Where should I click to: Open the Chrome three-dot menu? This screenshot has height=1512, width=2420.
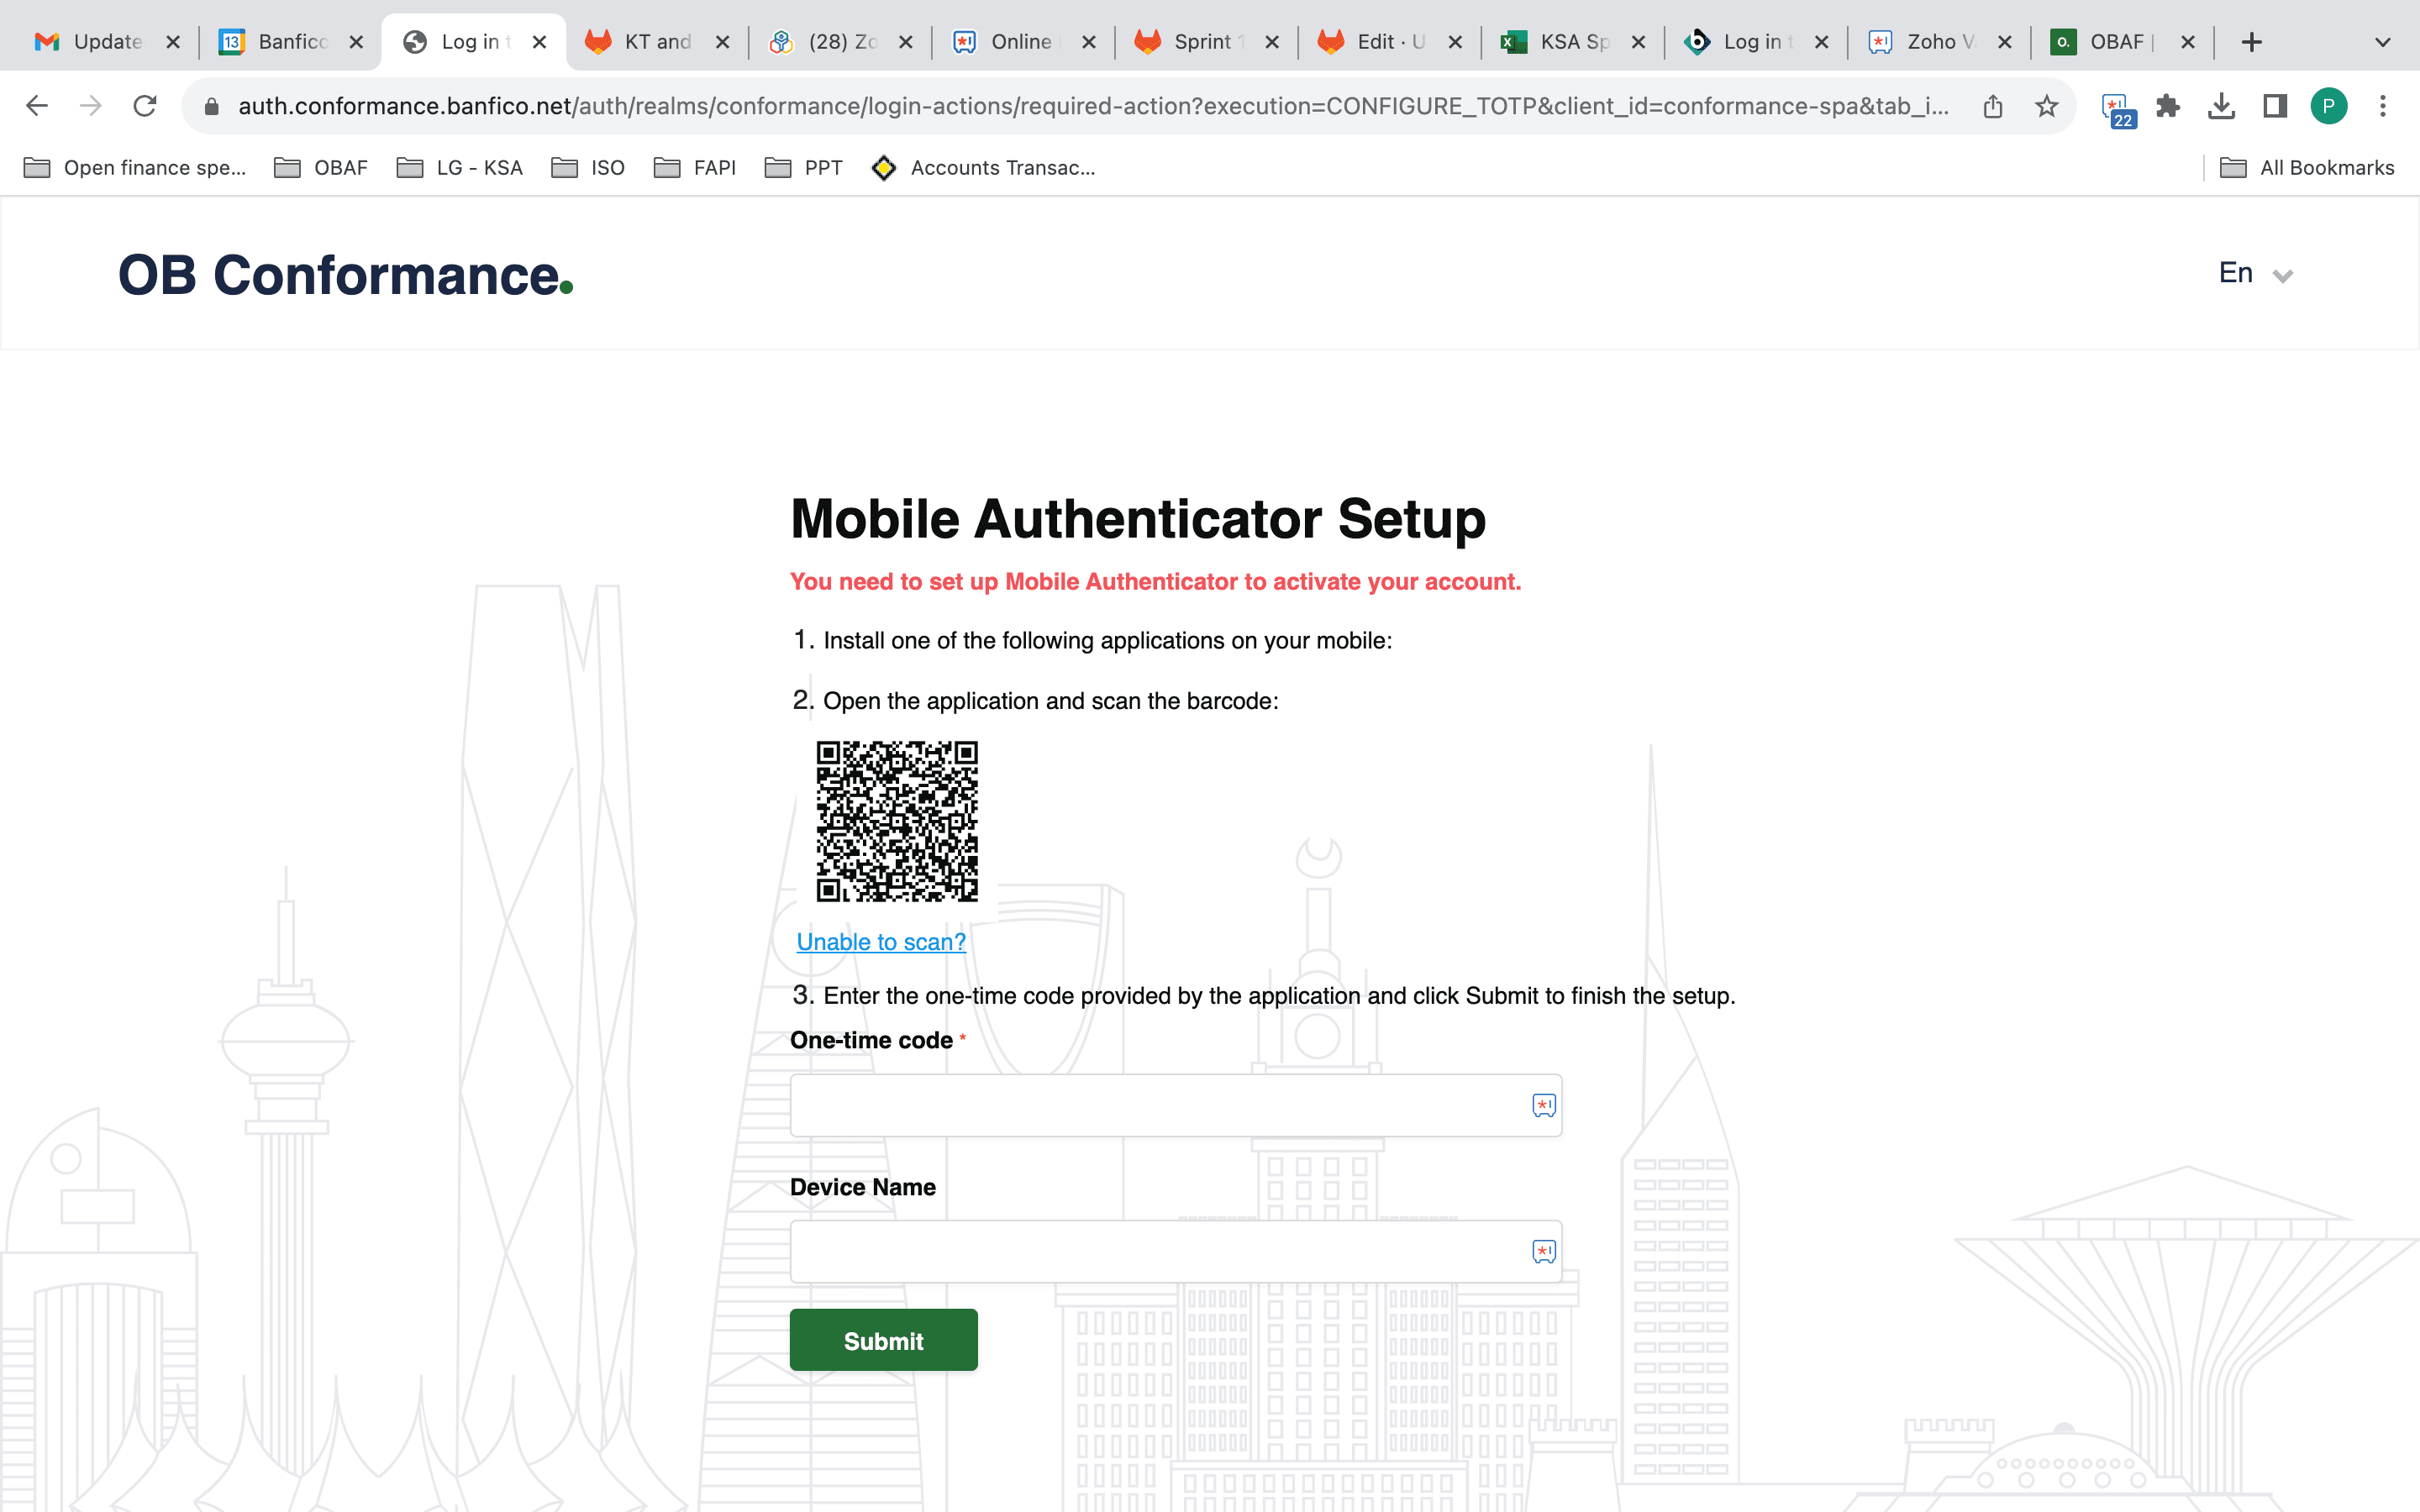[2383, 106]
